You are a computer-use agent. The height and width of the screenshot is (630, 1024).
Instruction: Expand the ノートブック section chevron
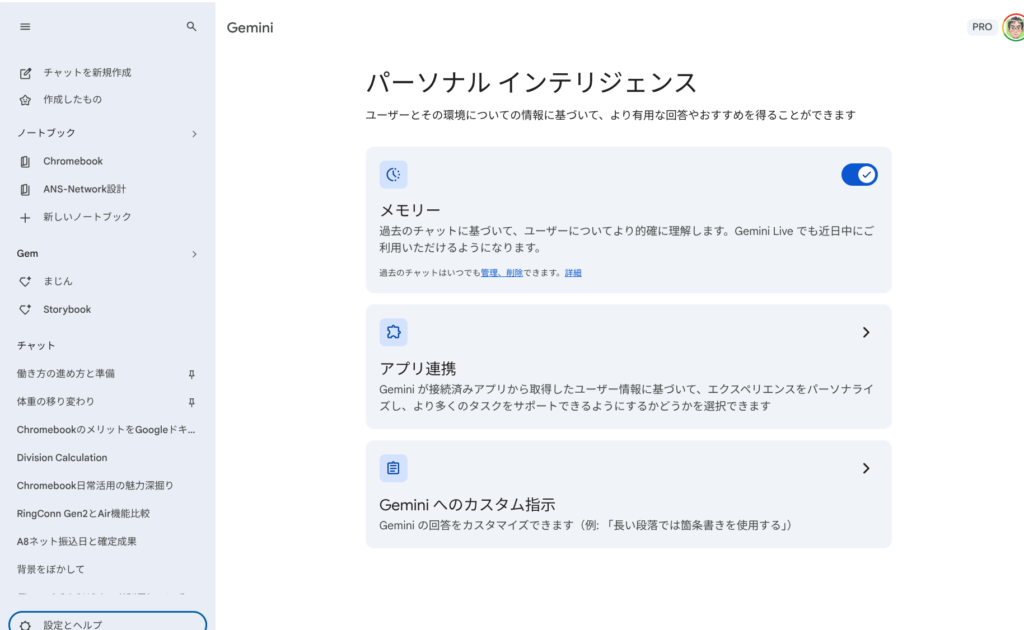tap(194, 134)
